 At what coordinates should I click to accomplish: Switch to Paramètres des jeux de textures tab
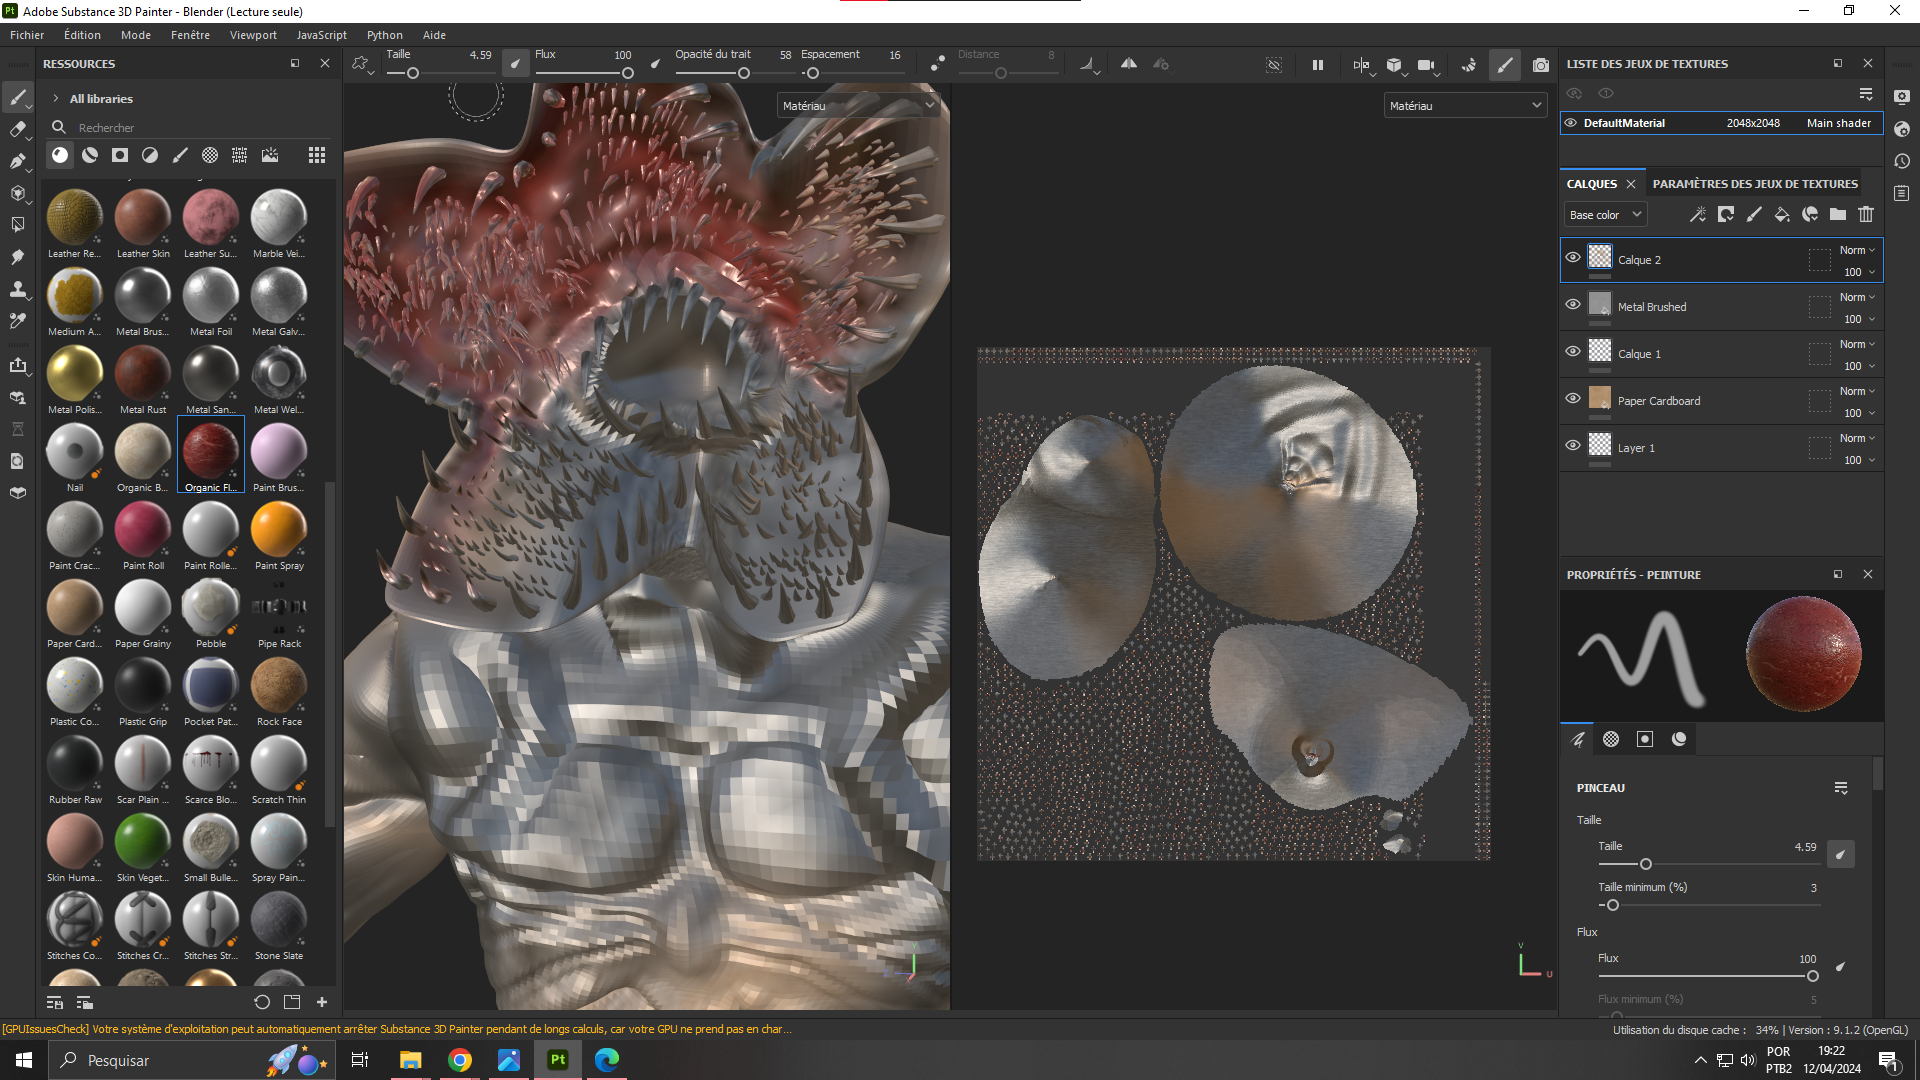[x=1755, y=184]
